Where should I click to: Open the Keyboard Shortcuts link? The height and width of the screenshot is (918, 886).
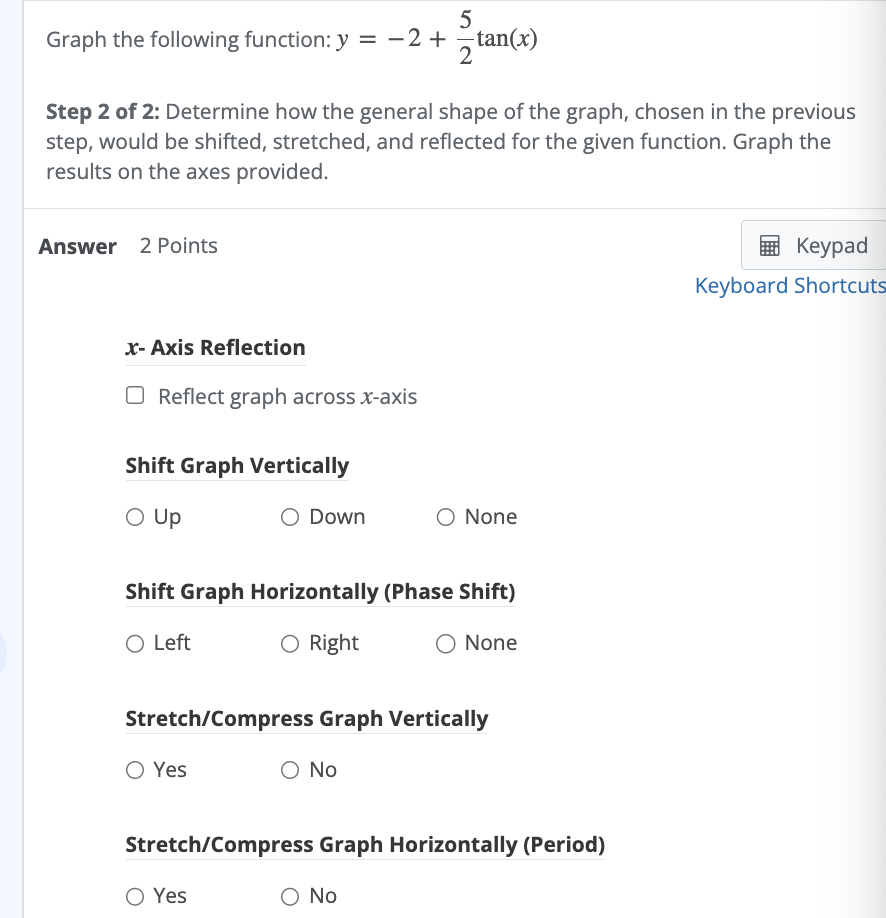[x=790, y=286]
